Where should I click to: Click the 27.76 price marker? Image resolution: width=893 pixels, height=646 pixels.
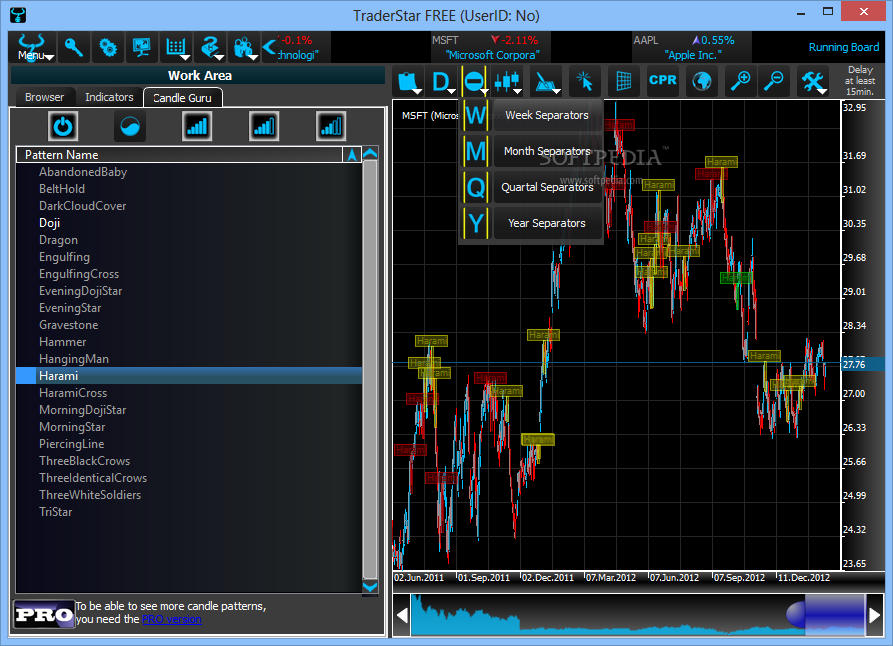(862, 364)
